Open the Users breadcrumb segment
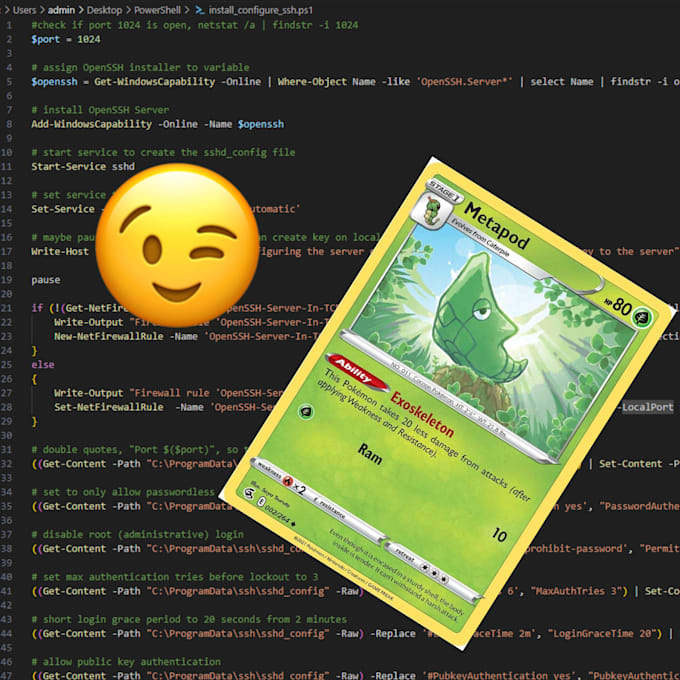 [24, 10]
